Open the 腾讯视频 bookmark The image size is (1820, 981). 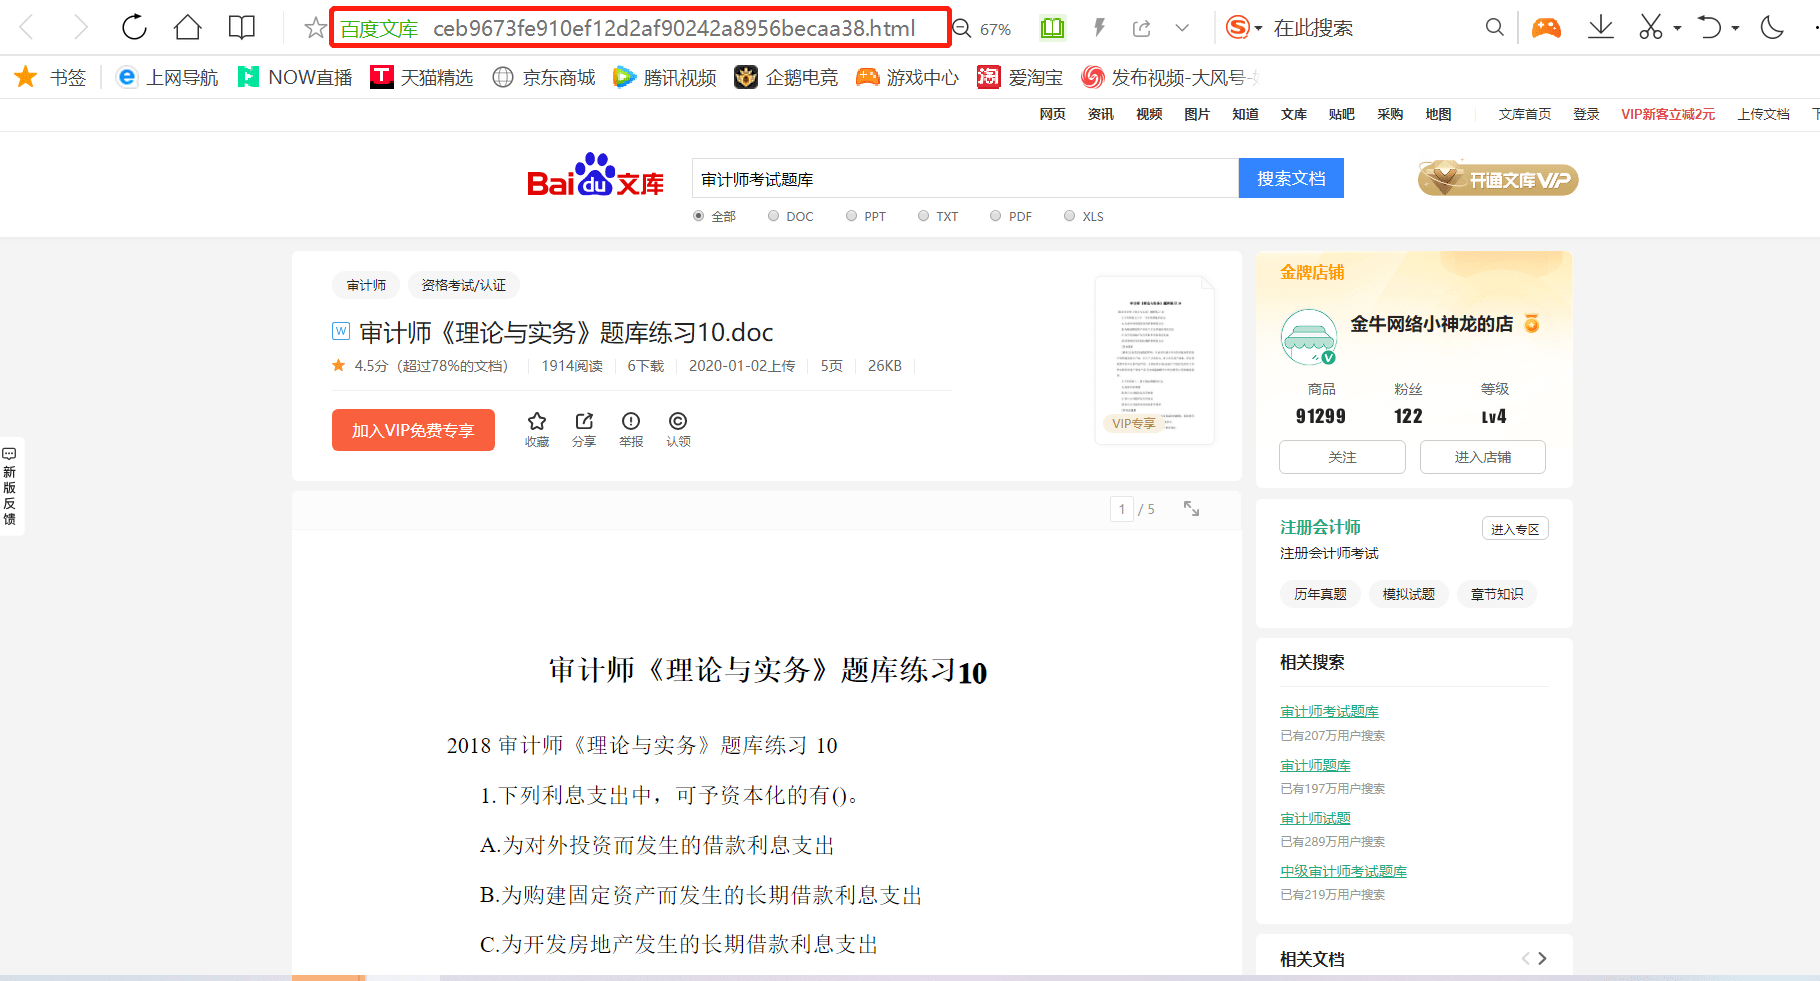[665, 77]
